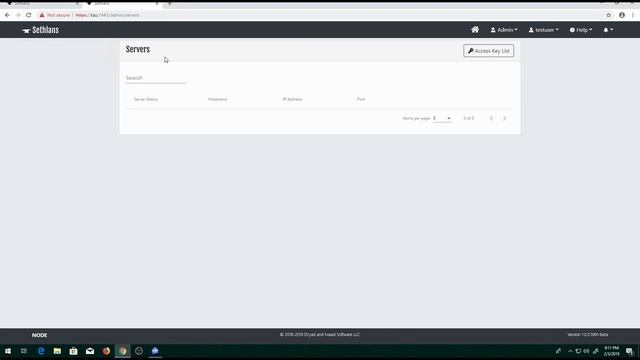Click the copyright text in footer

tap(320, 335)
